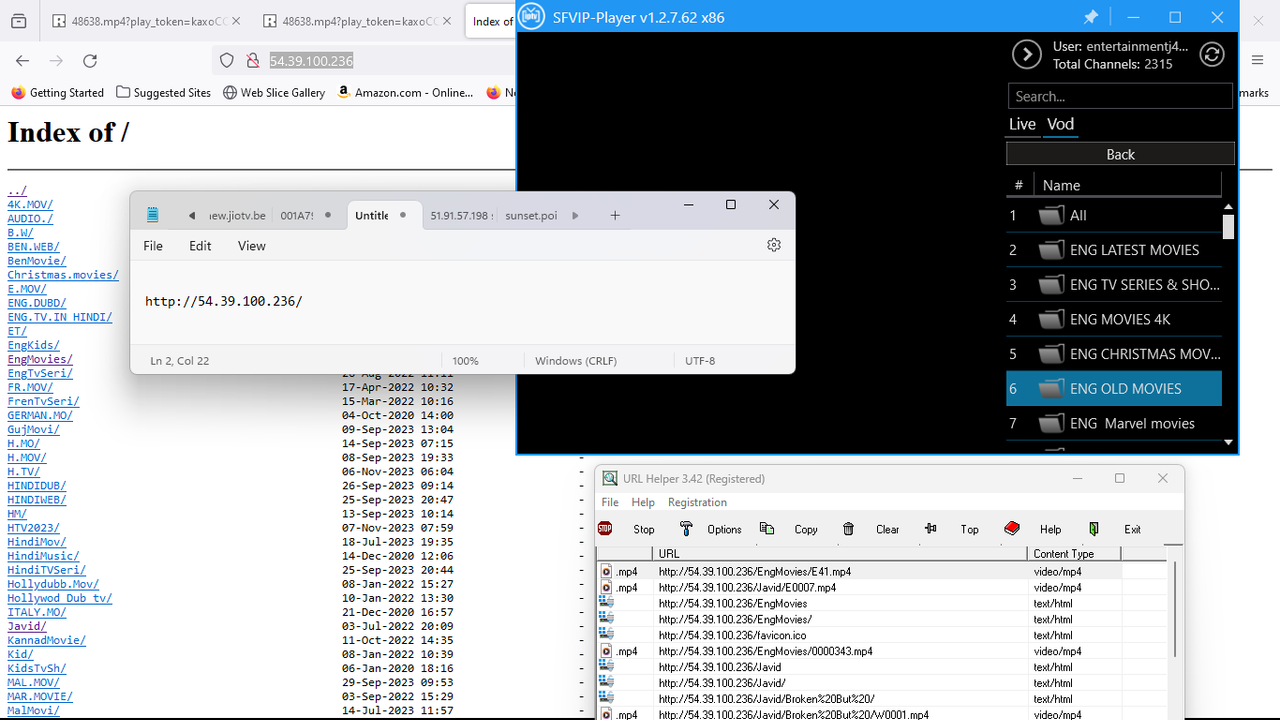Open the 4K.MOV/ directory link
Screen dimensions: 1280x720
pos(30,204)
